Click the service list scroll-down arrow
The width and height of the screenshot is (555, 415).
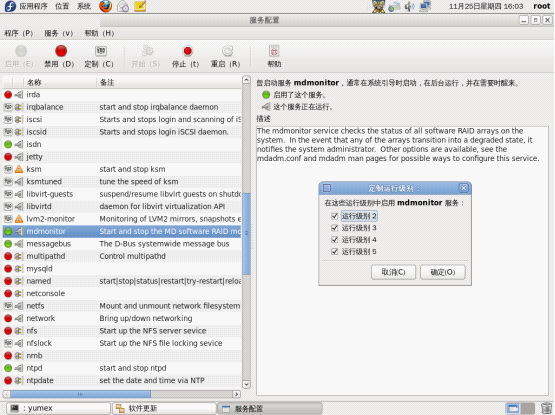tap(246, 384)
